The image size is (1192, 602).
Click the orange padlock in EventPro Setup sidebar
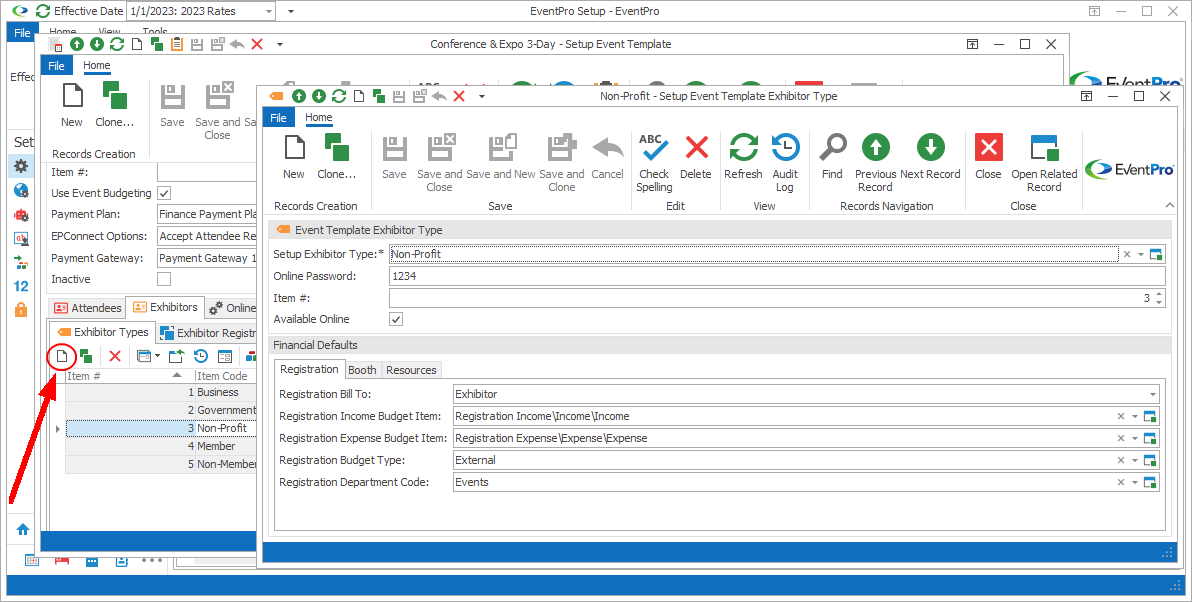coord(21,309)
